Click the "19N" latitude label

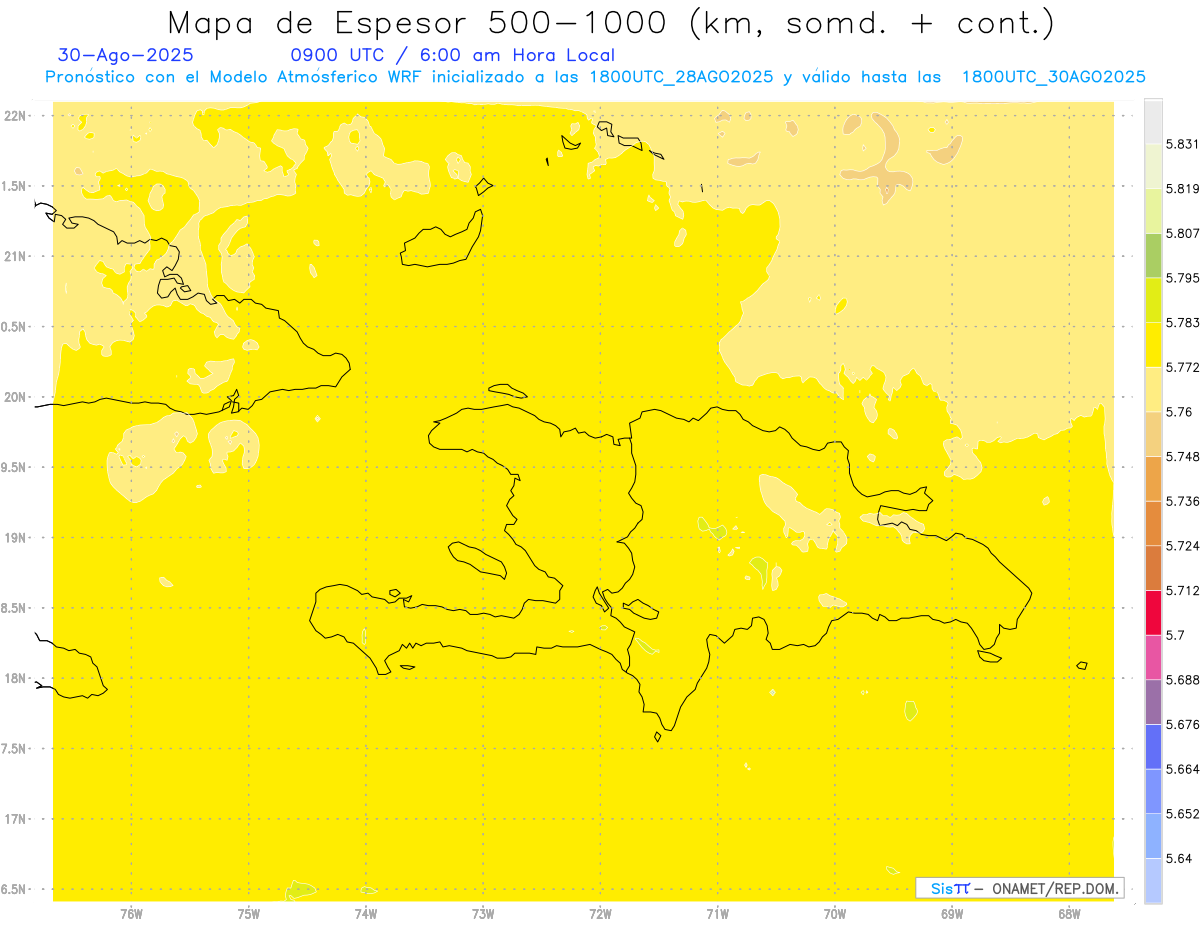[14, 538]
